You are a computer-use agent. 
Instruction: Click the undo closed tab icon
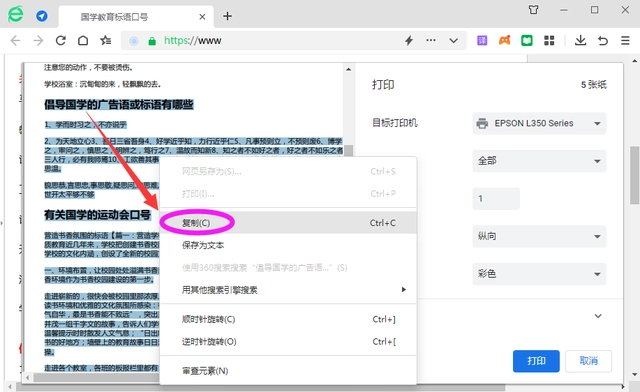click(603, 40)
